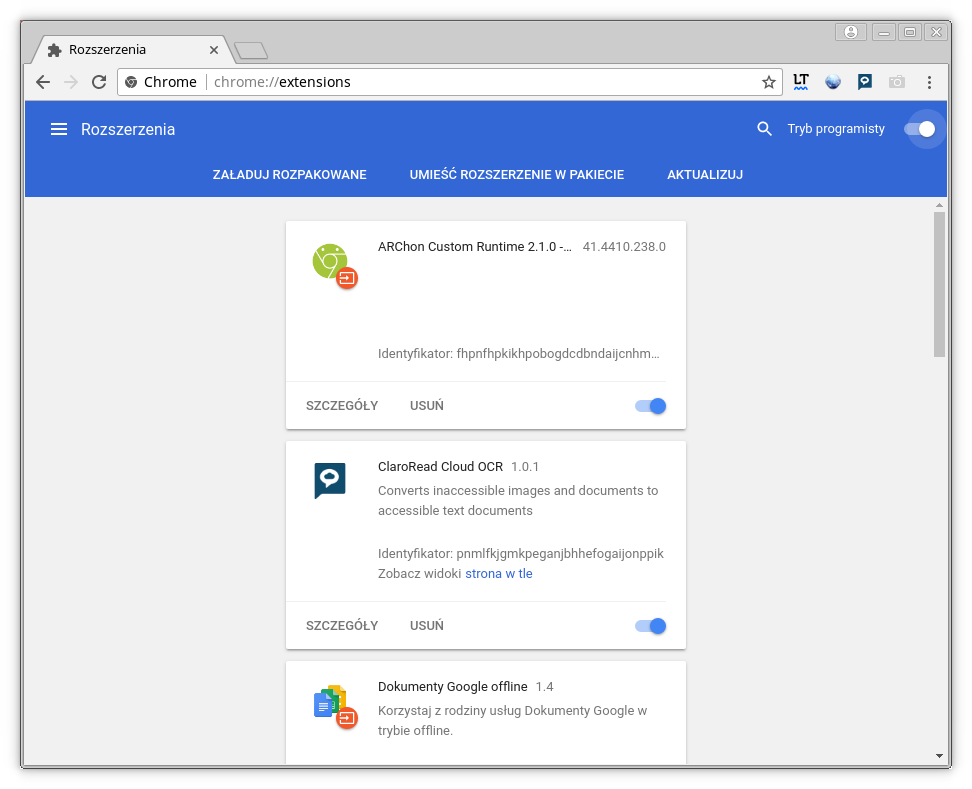Screen dimensions: 972x789
Task: Open the LanguageTool extension icon
Action: (x=801, y=82)
